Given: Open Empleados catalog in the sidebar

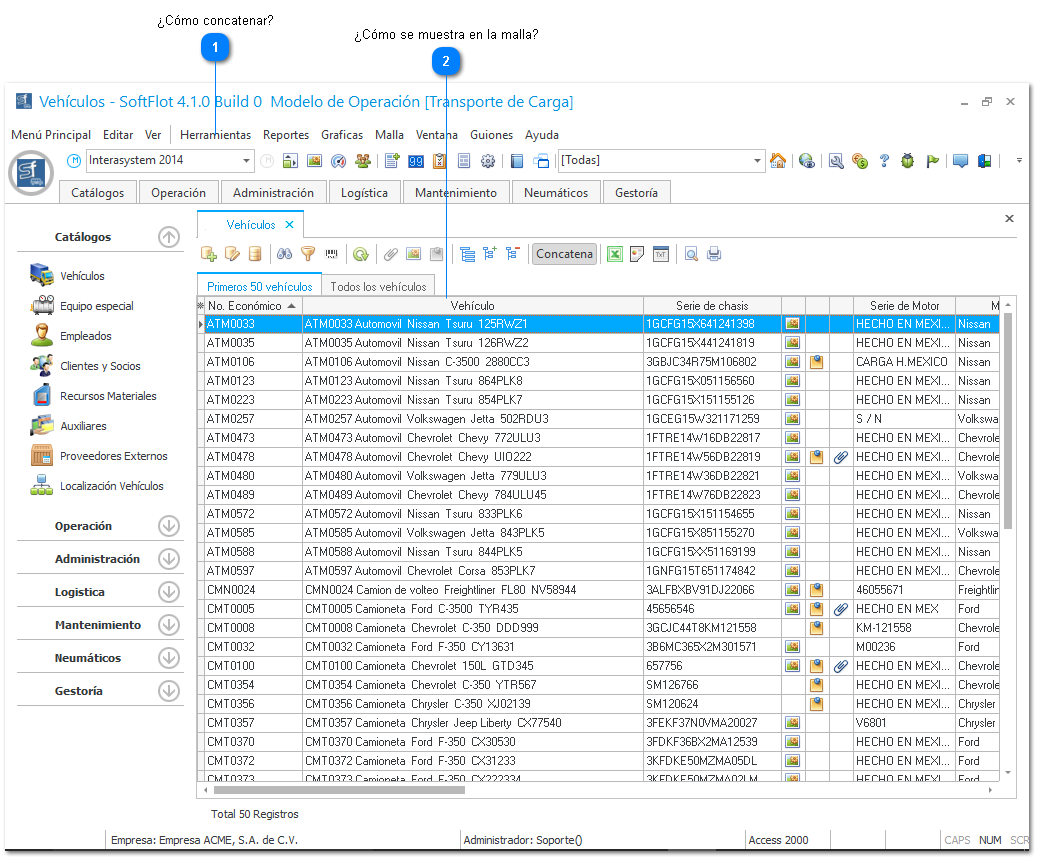Looking at the screenshot, I should click(x=85, y=336).
